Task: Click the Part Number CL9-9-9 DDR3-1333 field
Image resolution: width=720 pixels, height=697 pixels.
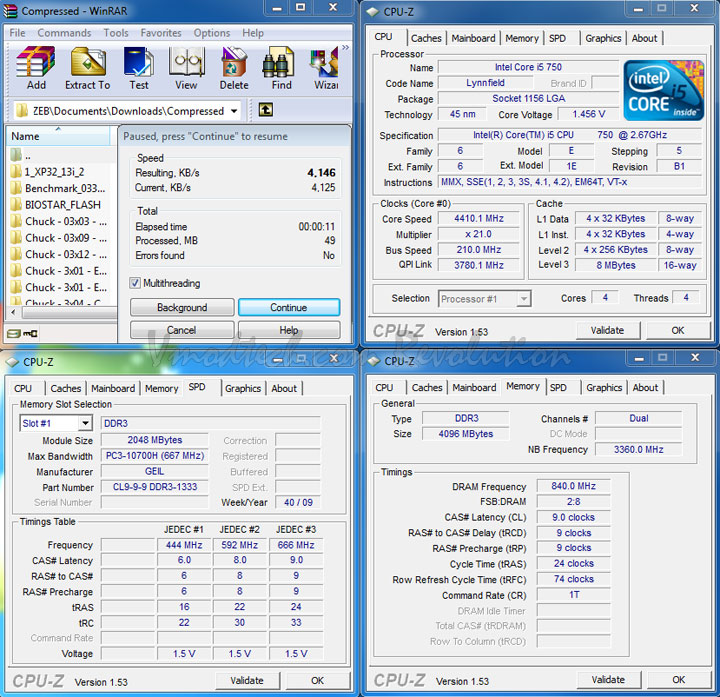Action: (155, 487)
